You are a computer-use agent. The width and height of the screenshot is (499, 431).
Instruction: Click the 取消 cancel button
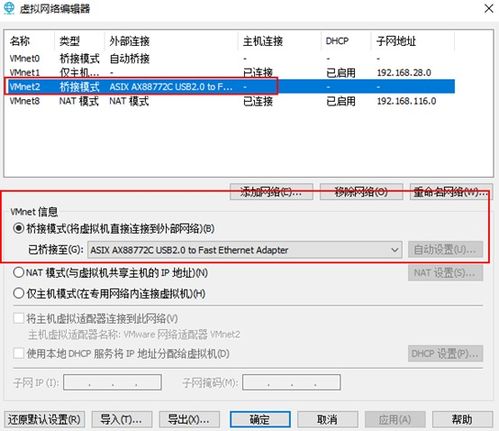click(x=328, y=419)
